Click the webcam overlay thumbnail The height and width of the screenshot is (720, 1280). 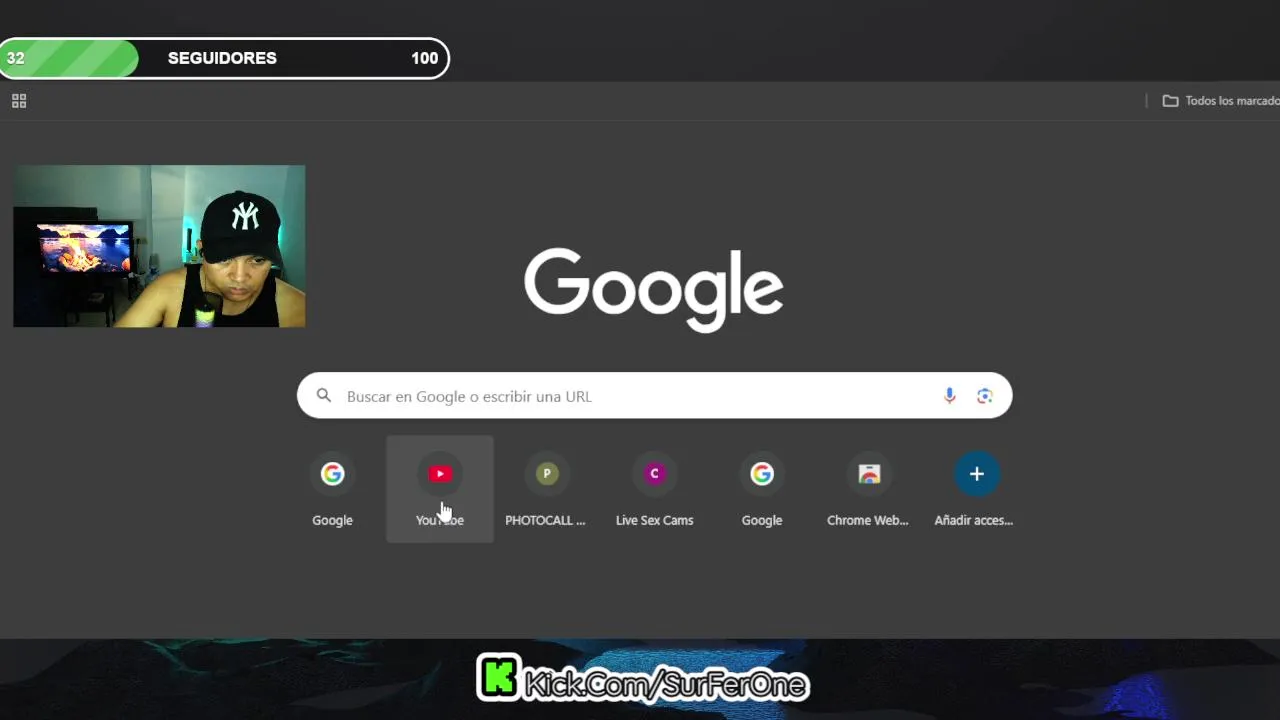coord(159,246)
